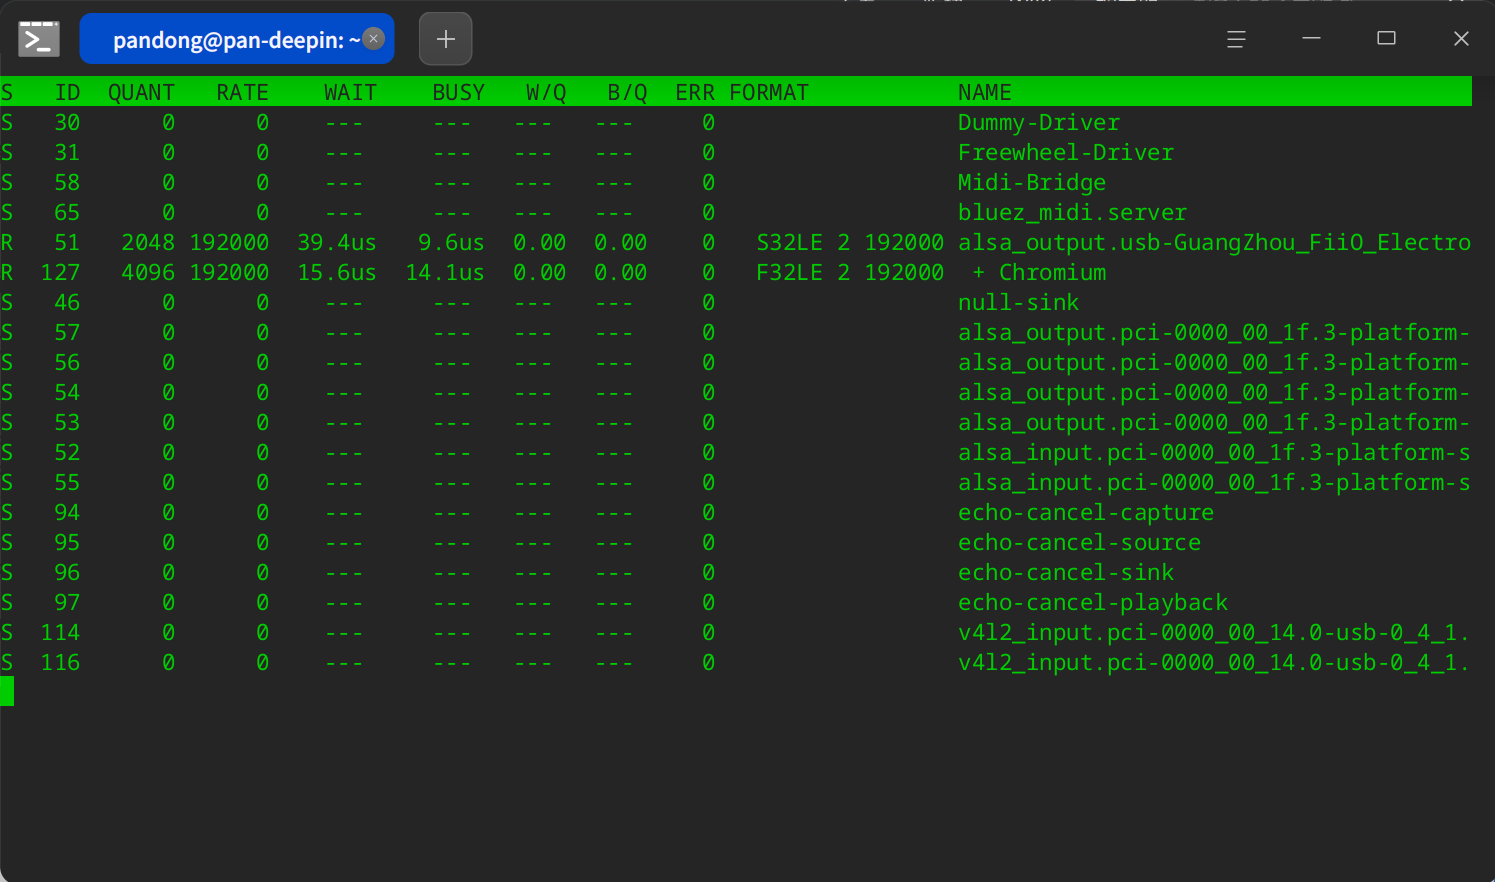
Task: Click node ID 51
Action: (x=67, y=242)
